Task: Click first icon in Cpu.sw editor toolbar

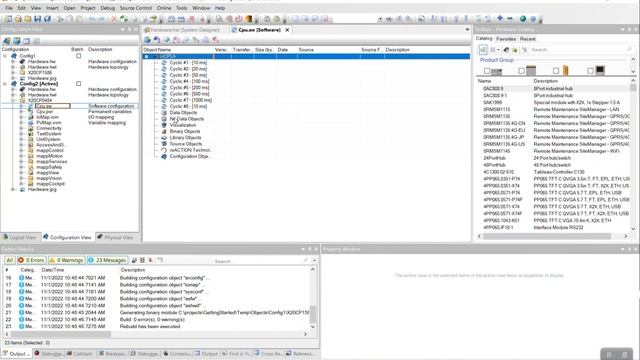Action: (147, 40)
